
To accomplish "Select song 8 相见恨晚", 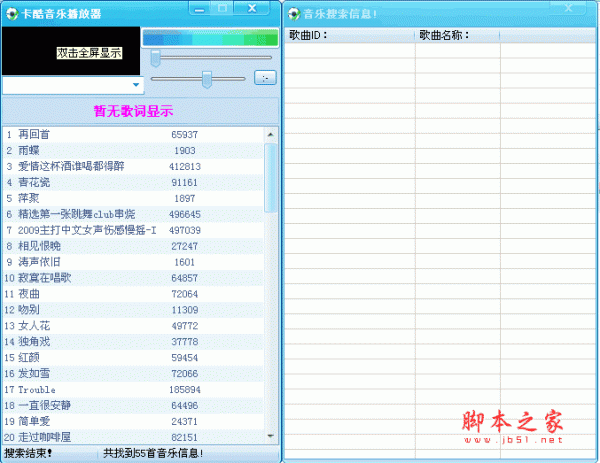I will [133, 246].
